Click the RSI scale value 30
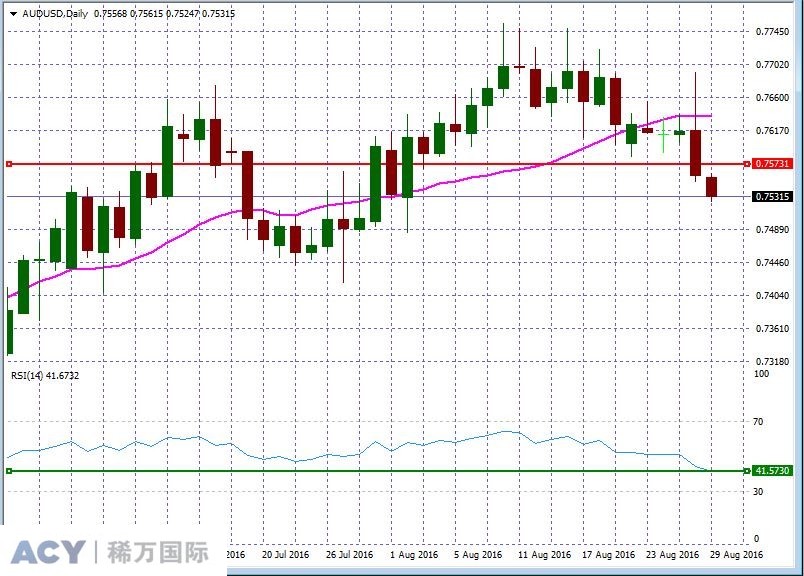This screenshot has height=576, width=804. coord(758,491)
